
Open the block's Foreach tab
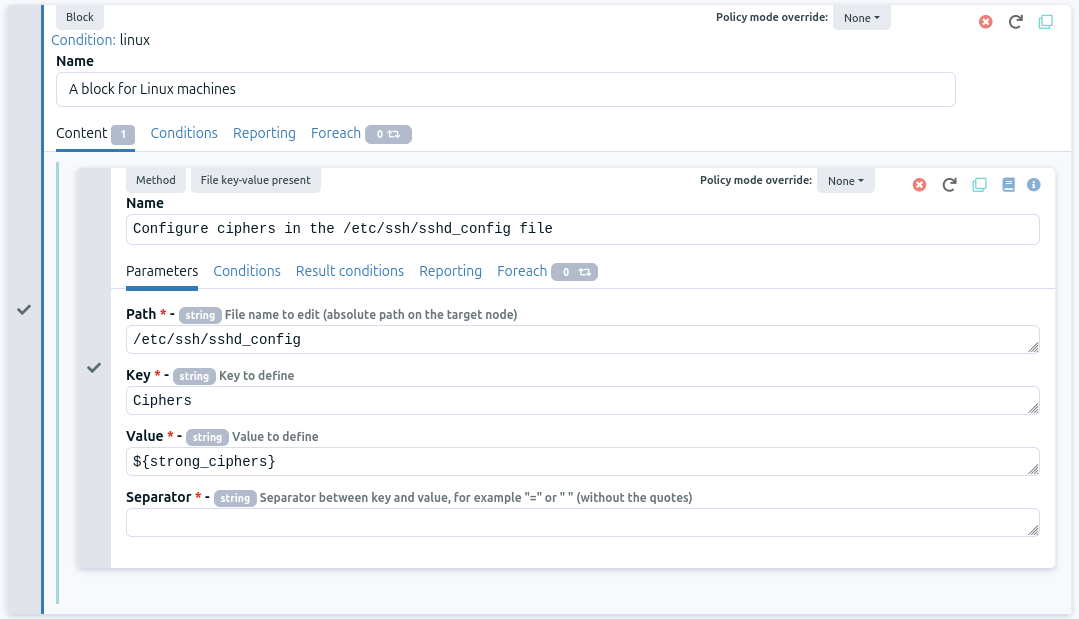pyautogui.click(x=336, y=133)
